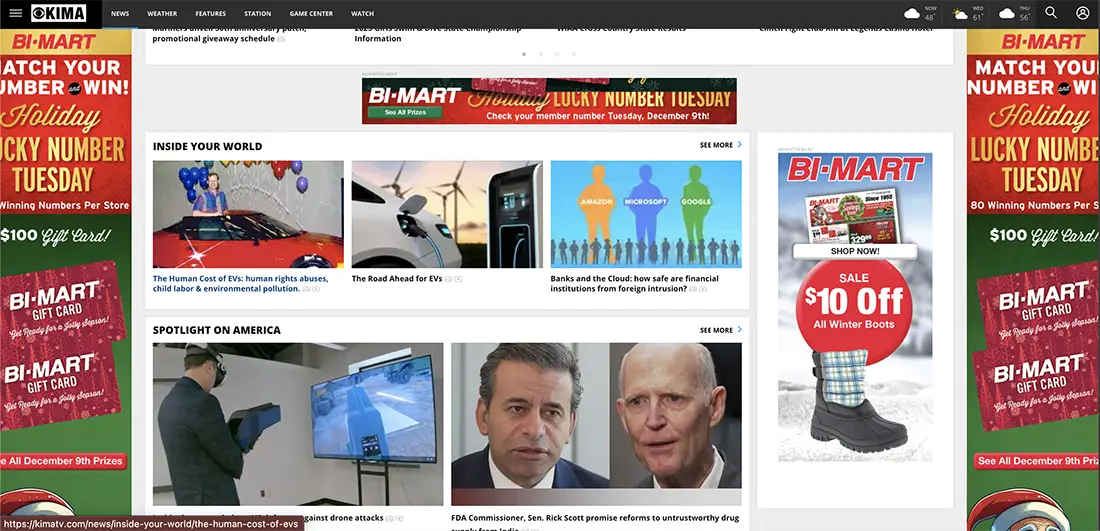Viewport: 1100px width, 531px height.
Task: Click the Holiday Lucky Number Tuesday banner ad
Action: (x=549, y=101)
